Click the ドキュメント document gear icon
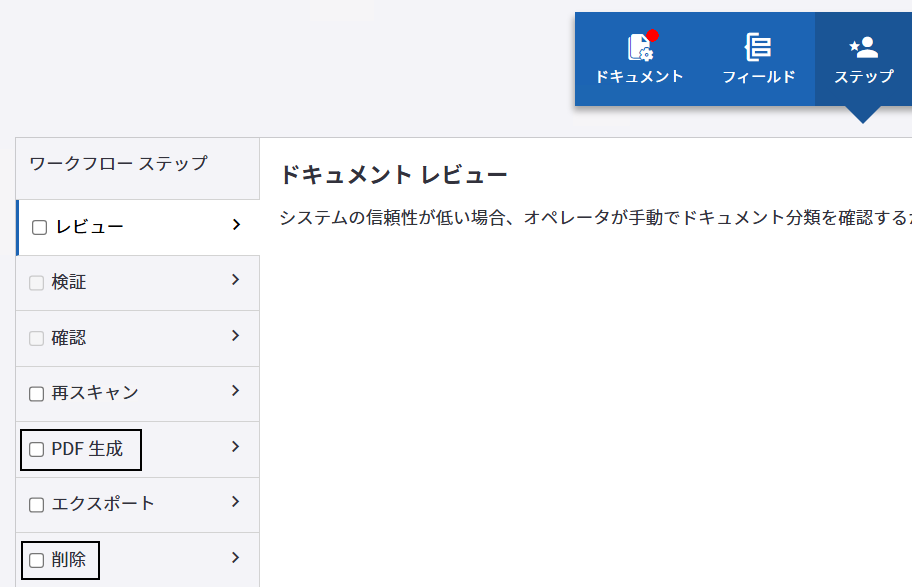 tap(640, 47)
